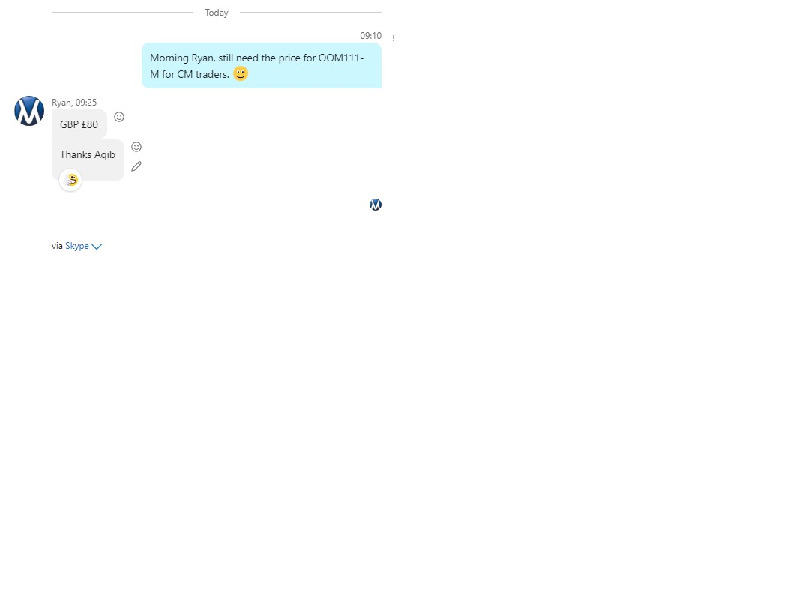
Task: Click the edit pencil icon
Action: (136, 166)
